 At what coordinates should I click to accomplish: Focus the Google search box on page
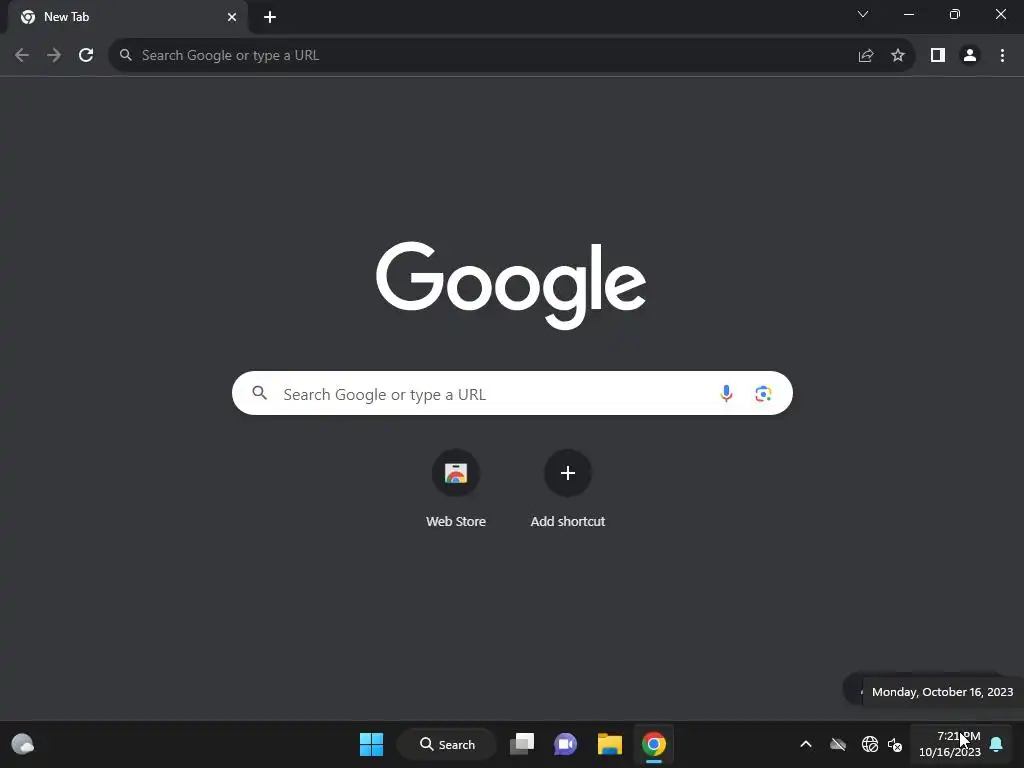click(x=512, y=393)
